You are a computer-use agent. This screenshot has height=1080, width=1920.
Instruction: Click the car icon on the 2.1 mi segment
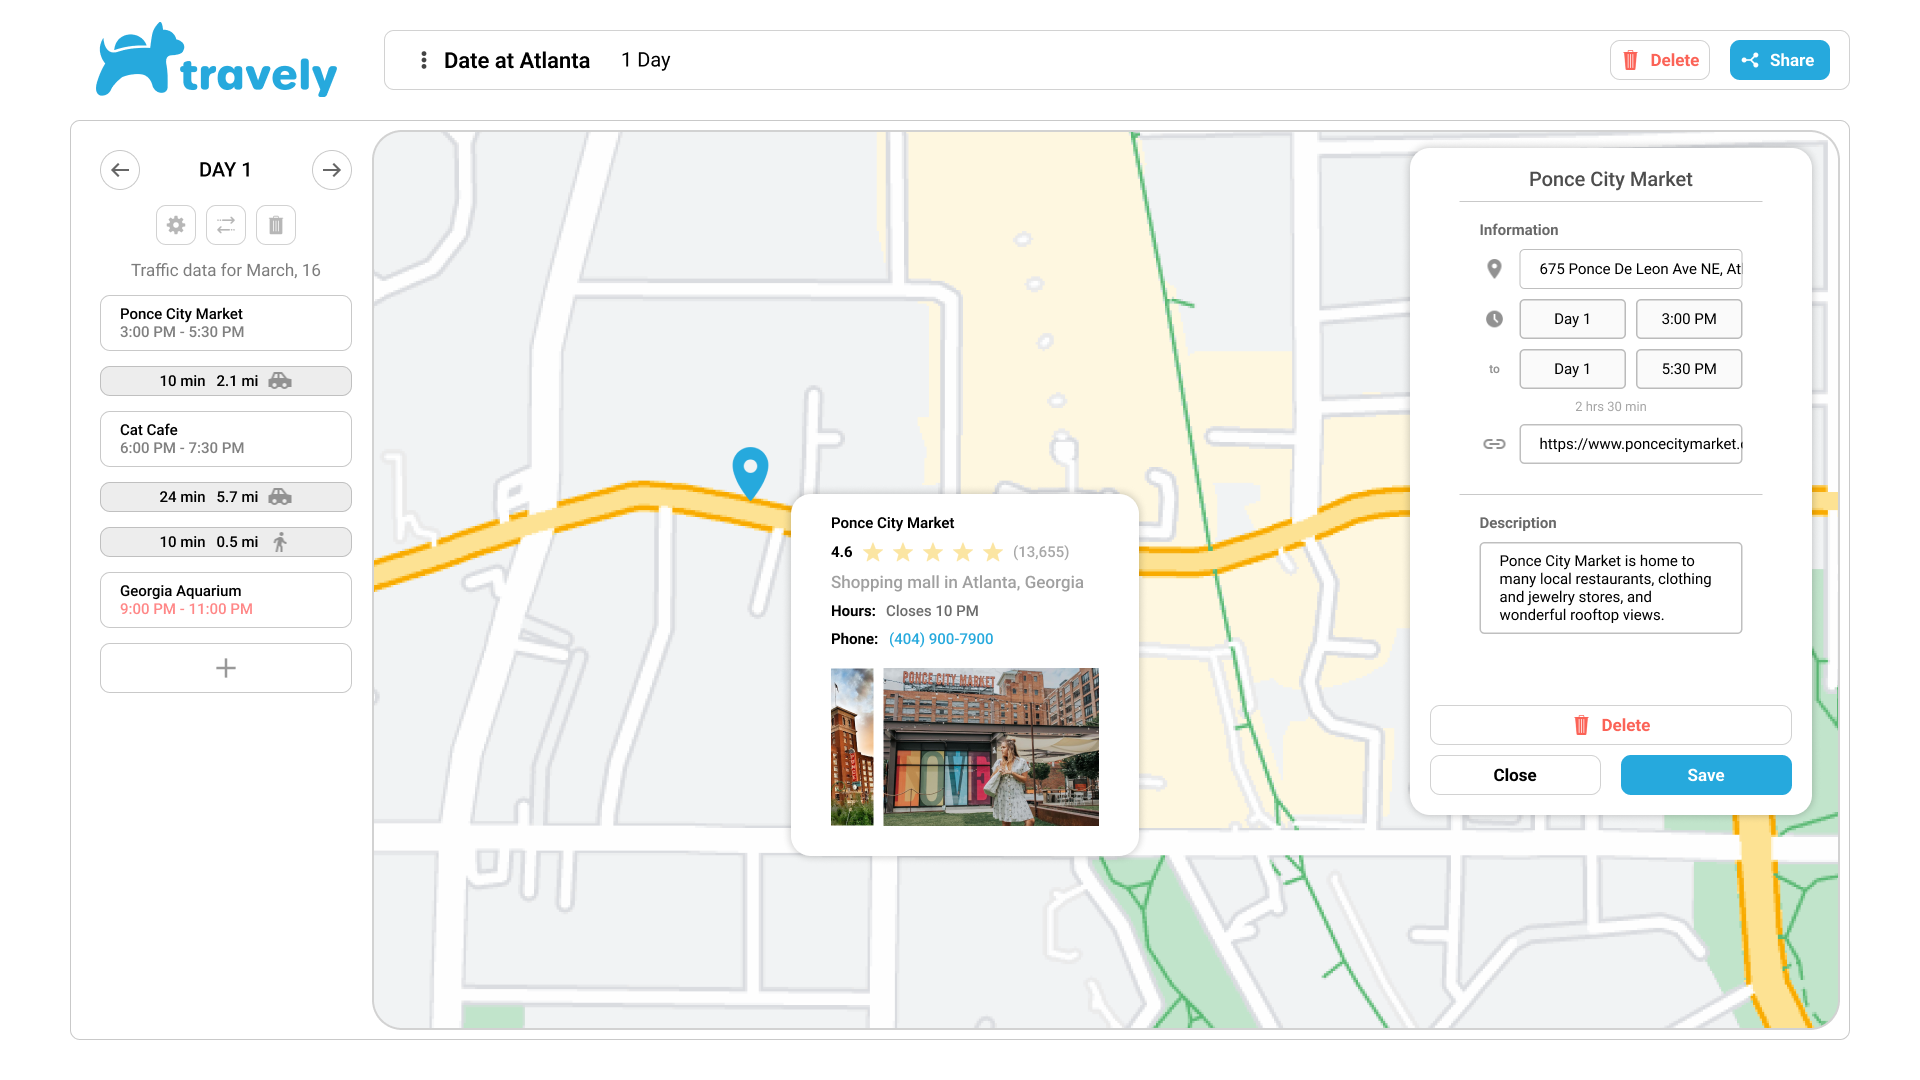280,381
